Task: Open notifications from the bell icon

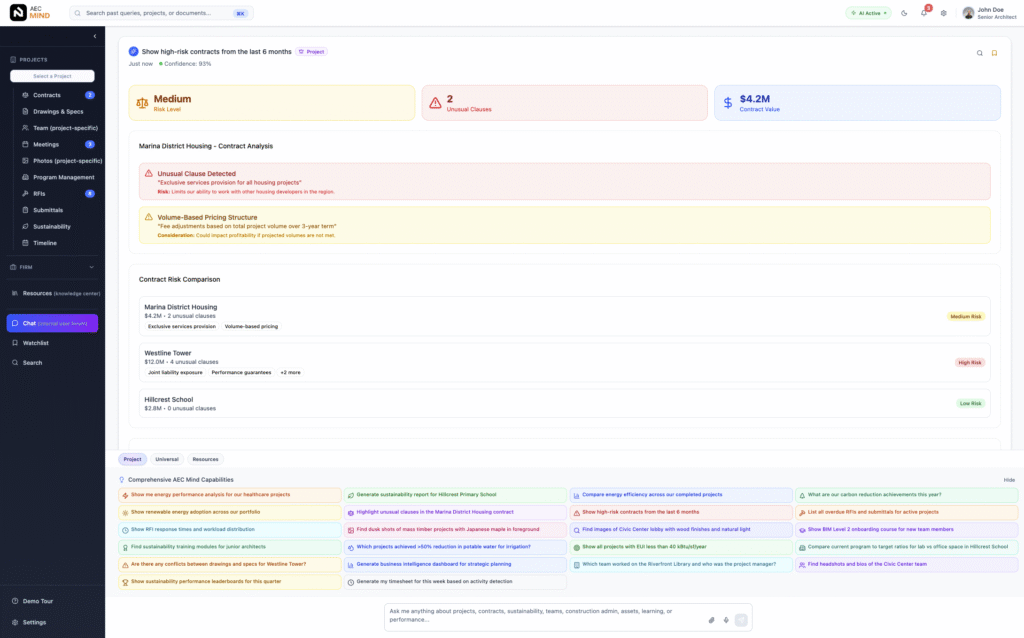Action: (922, 13)
